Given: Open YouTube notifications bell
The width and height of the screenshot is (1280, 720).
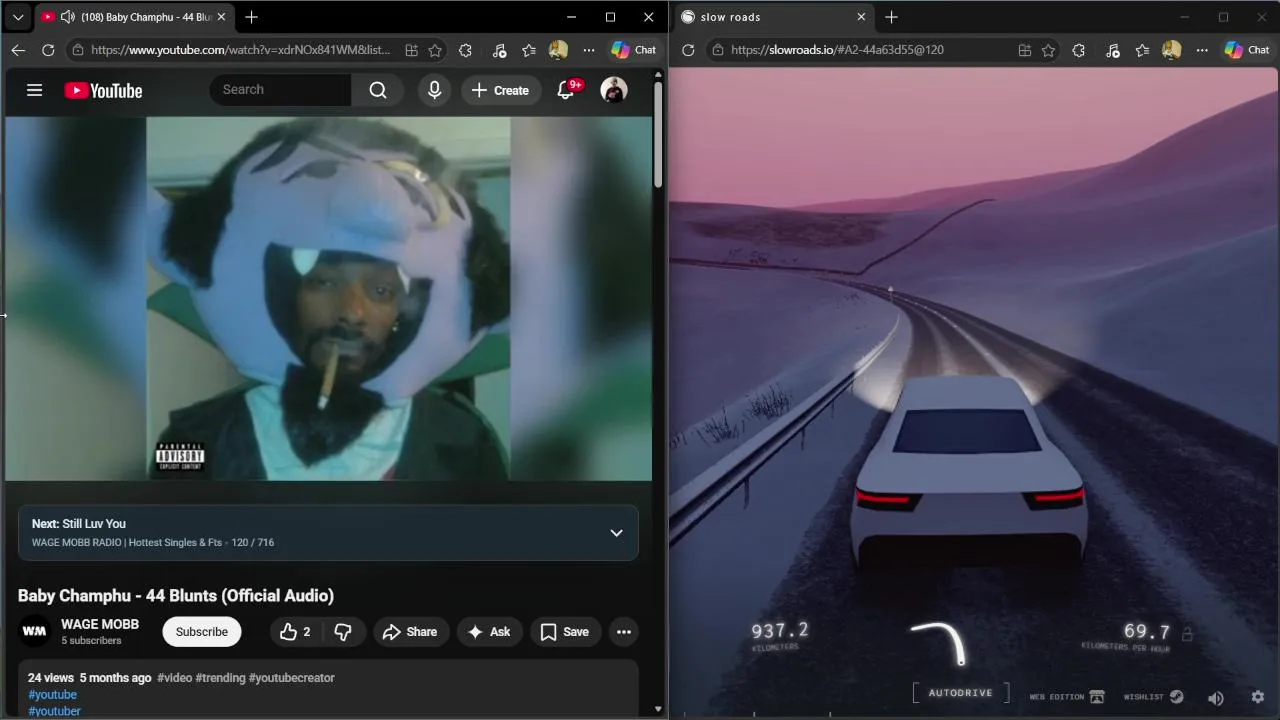Looking at the screenshot, I should click(x=566, y=90).
